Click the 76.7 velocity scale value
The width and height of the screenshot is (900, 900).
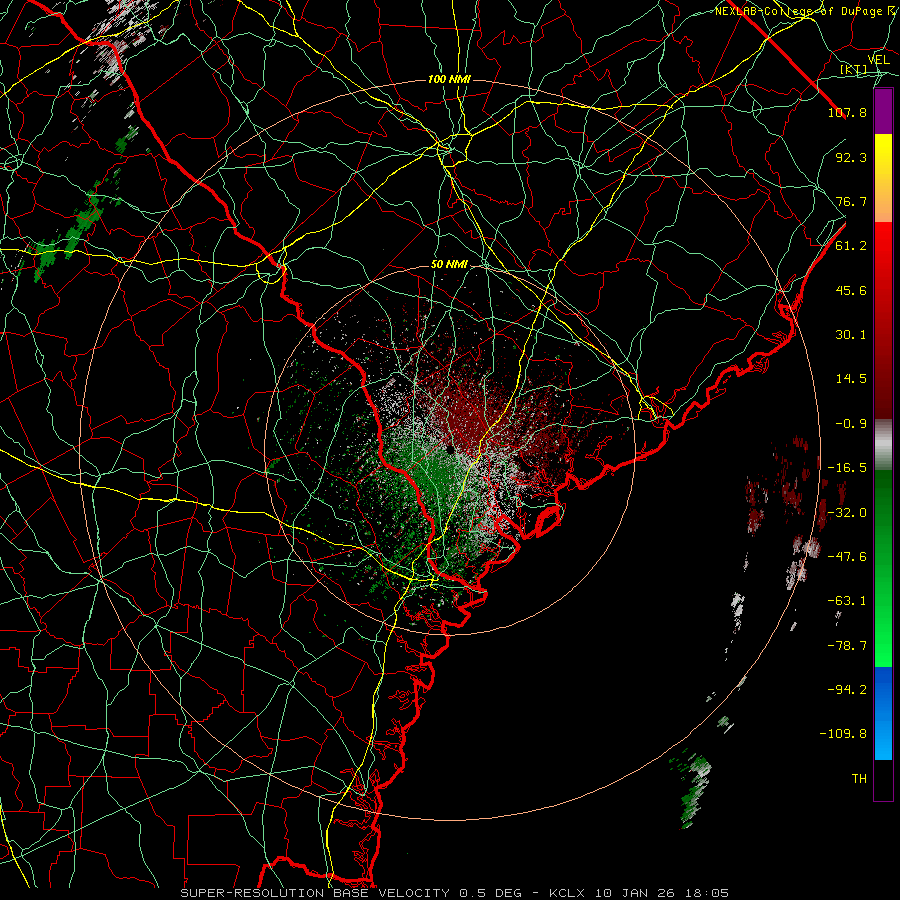[x=851, y=201]
